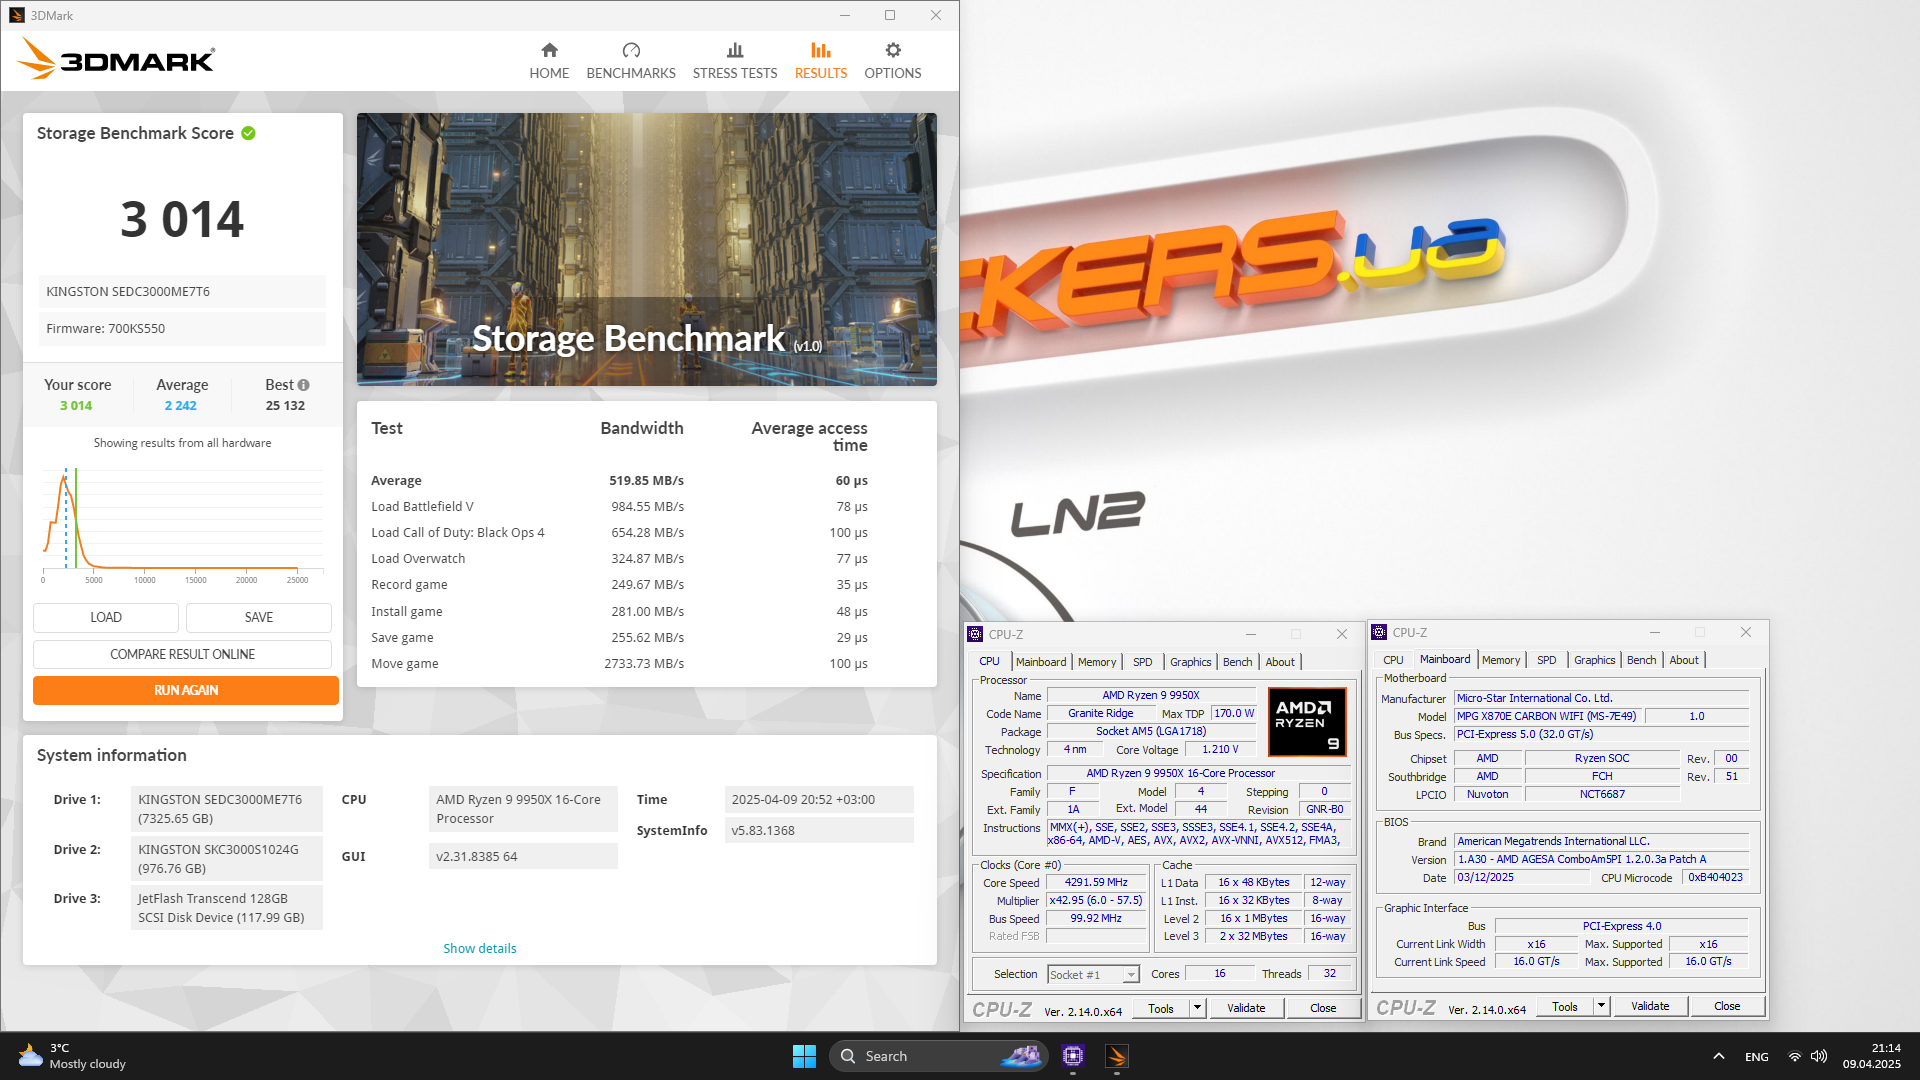This screenshot has width=1920, height=1080.
Task: Open the Stress Tests section
Action: [x=735, y=60]
